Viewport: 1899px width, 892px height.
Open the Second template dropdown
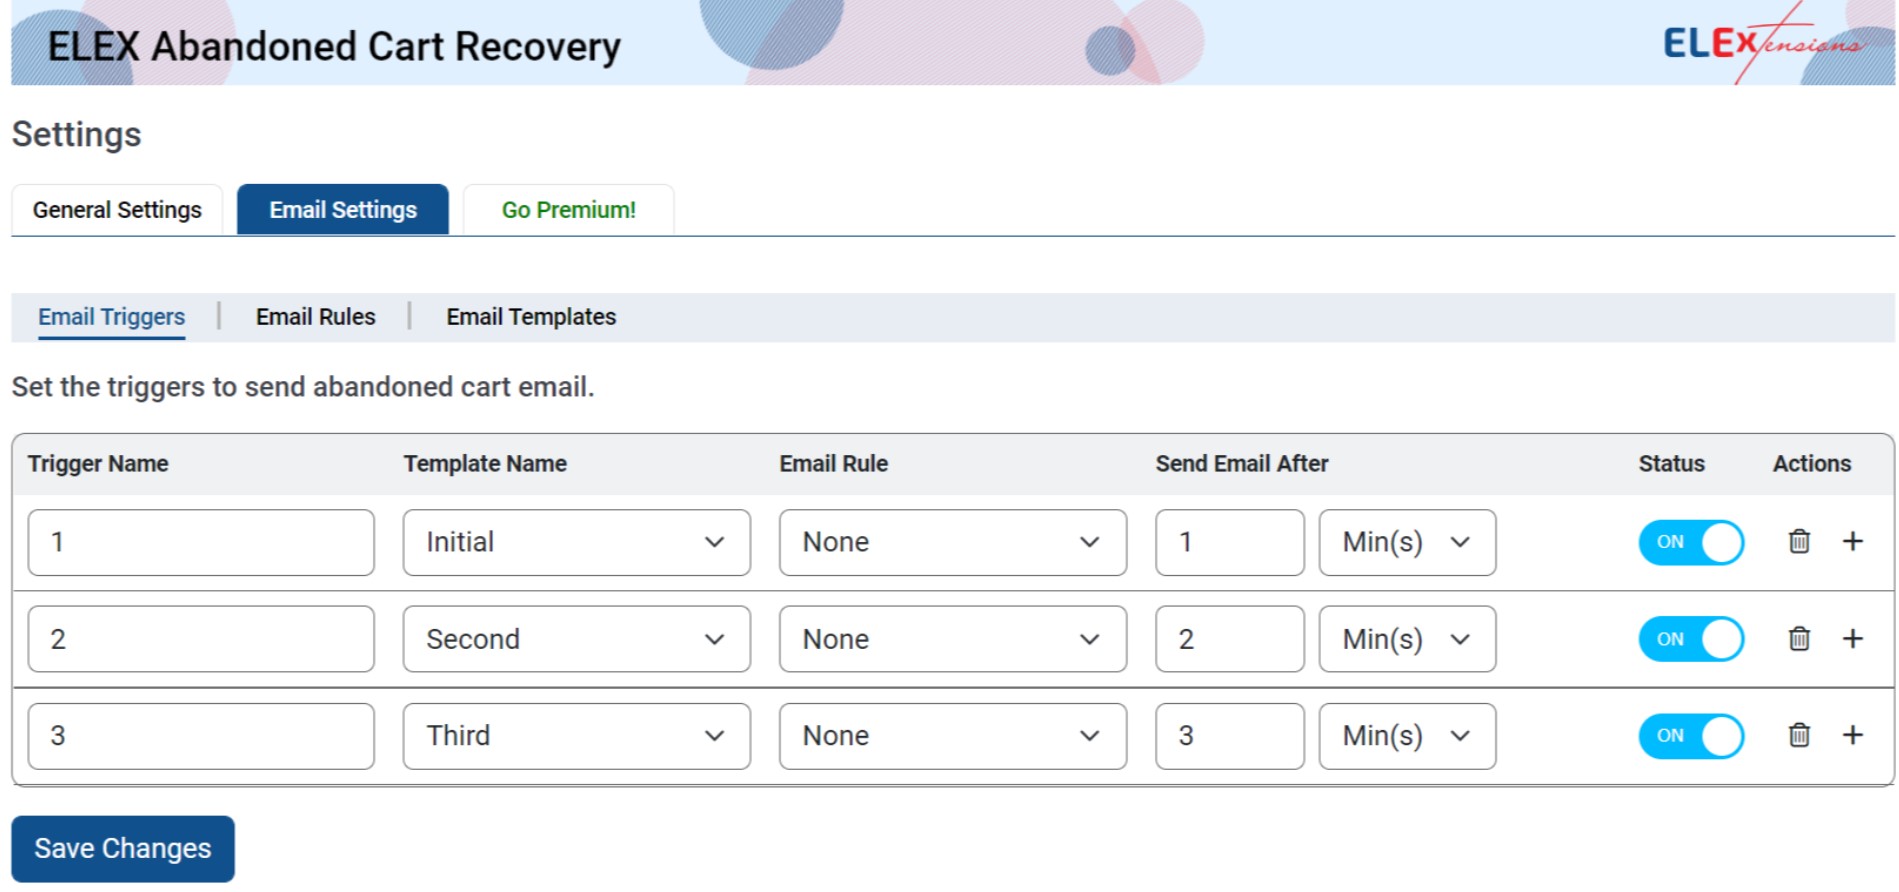coord(576,639)
